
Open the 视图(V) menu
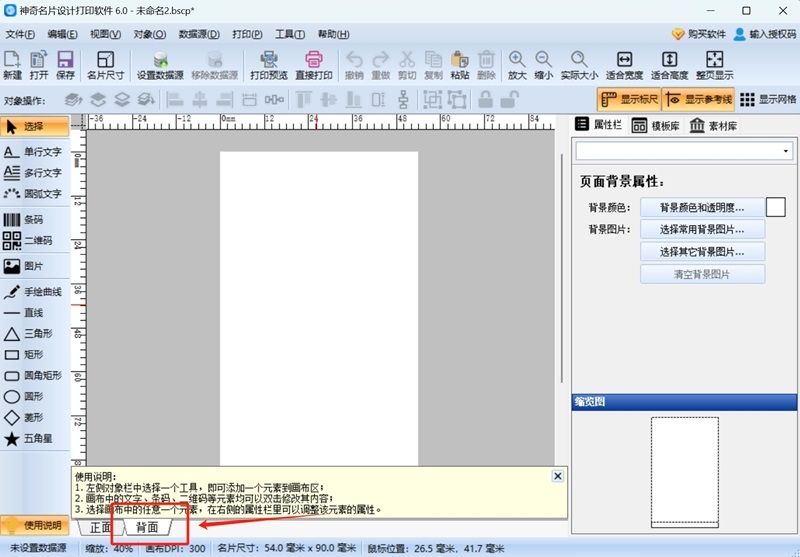point(105,34)
